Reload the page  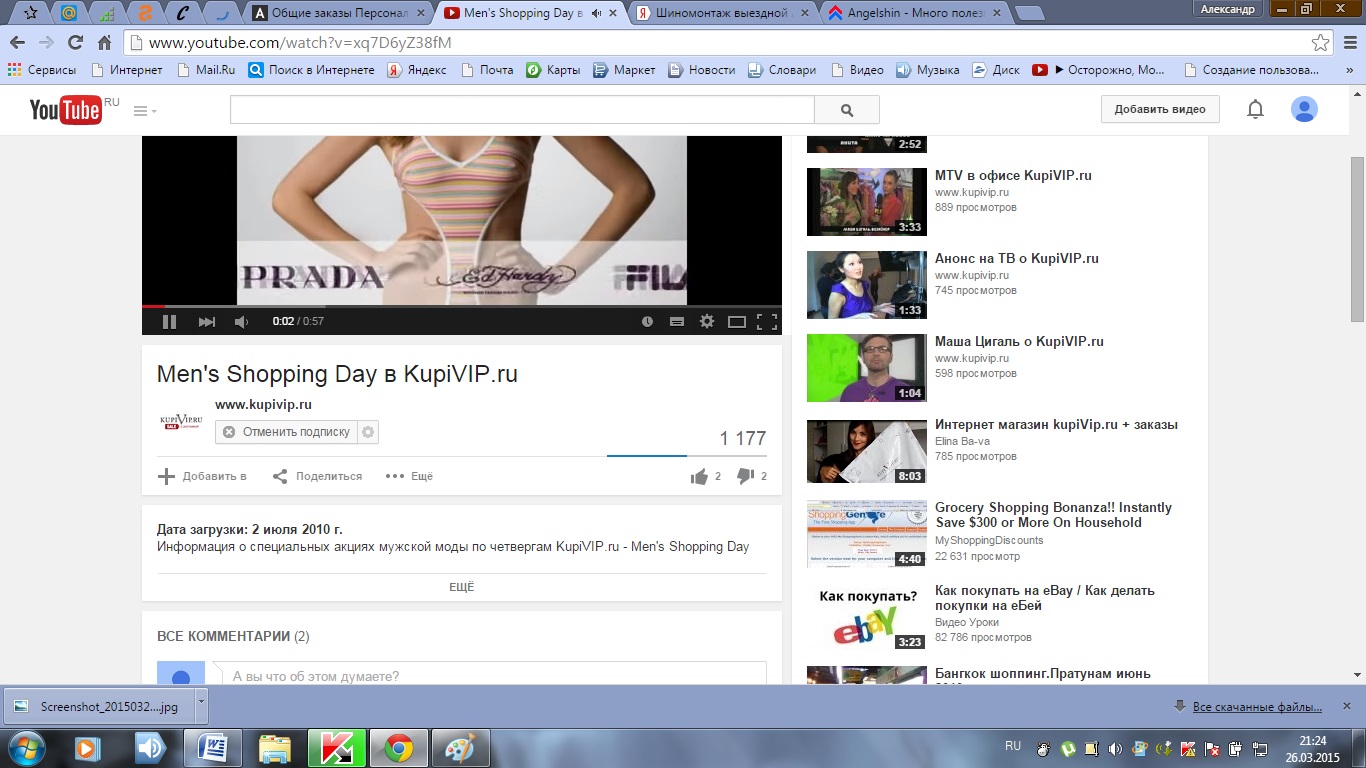point(75,42)
